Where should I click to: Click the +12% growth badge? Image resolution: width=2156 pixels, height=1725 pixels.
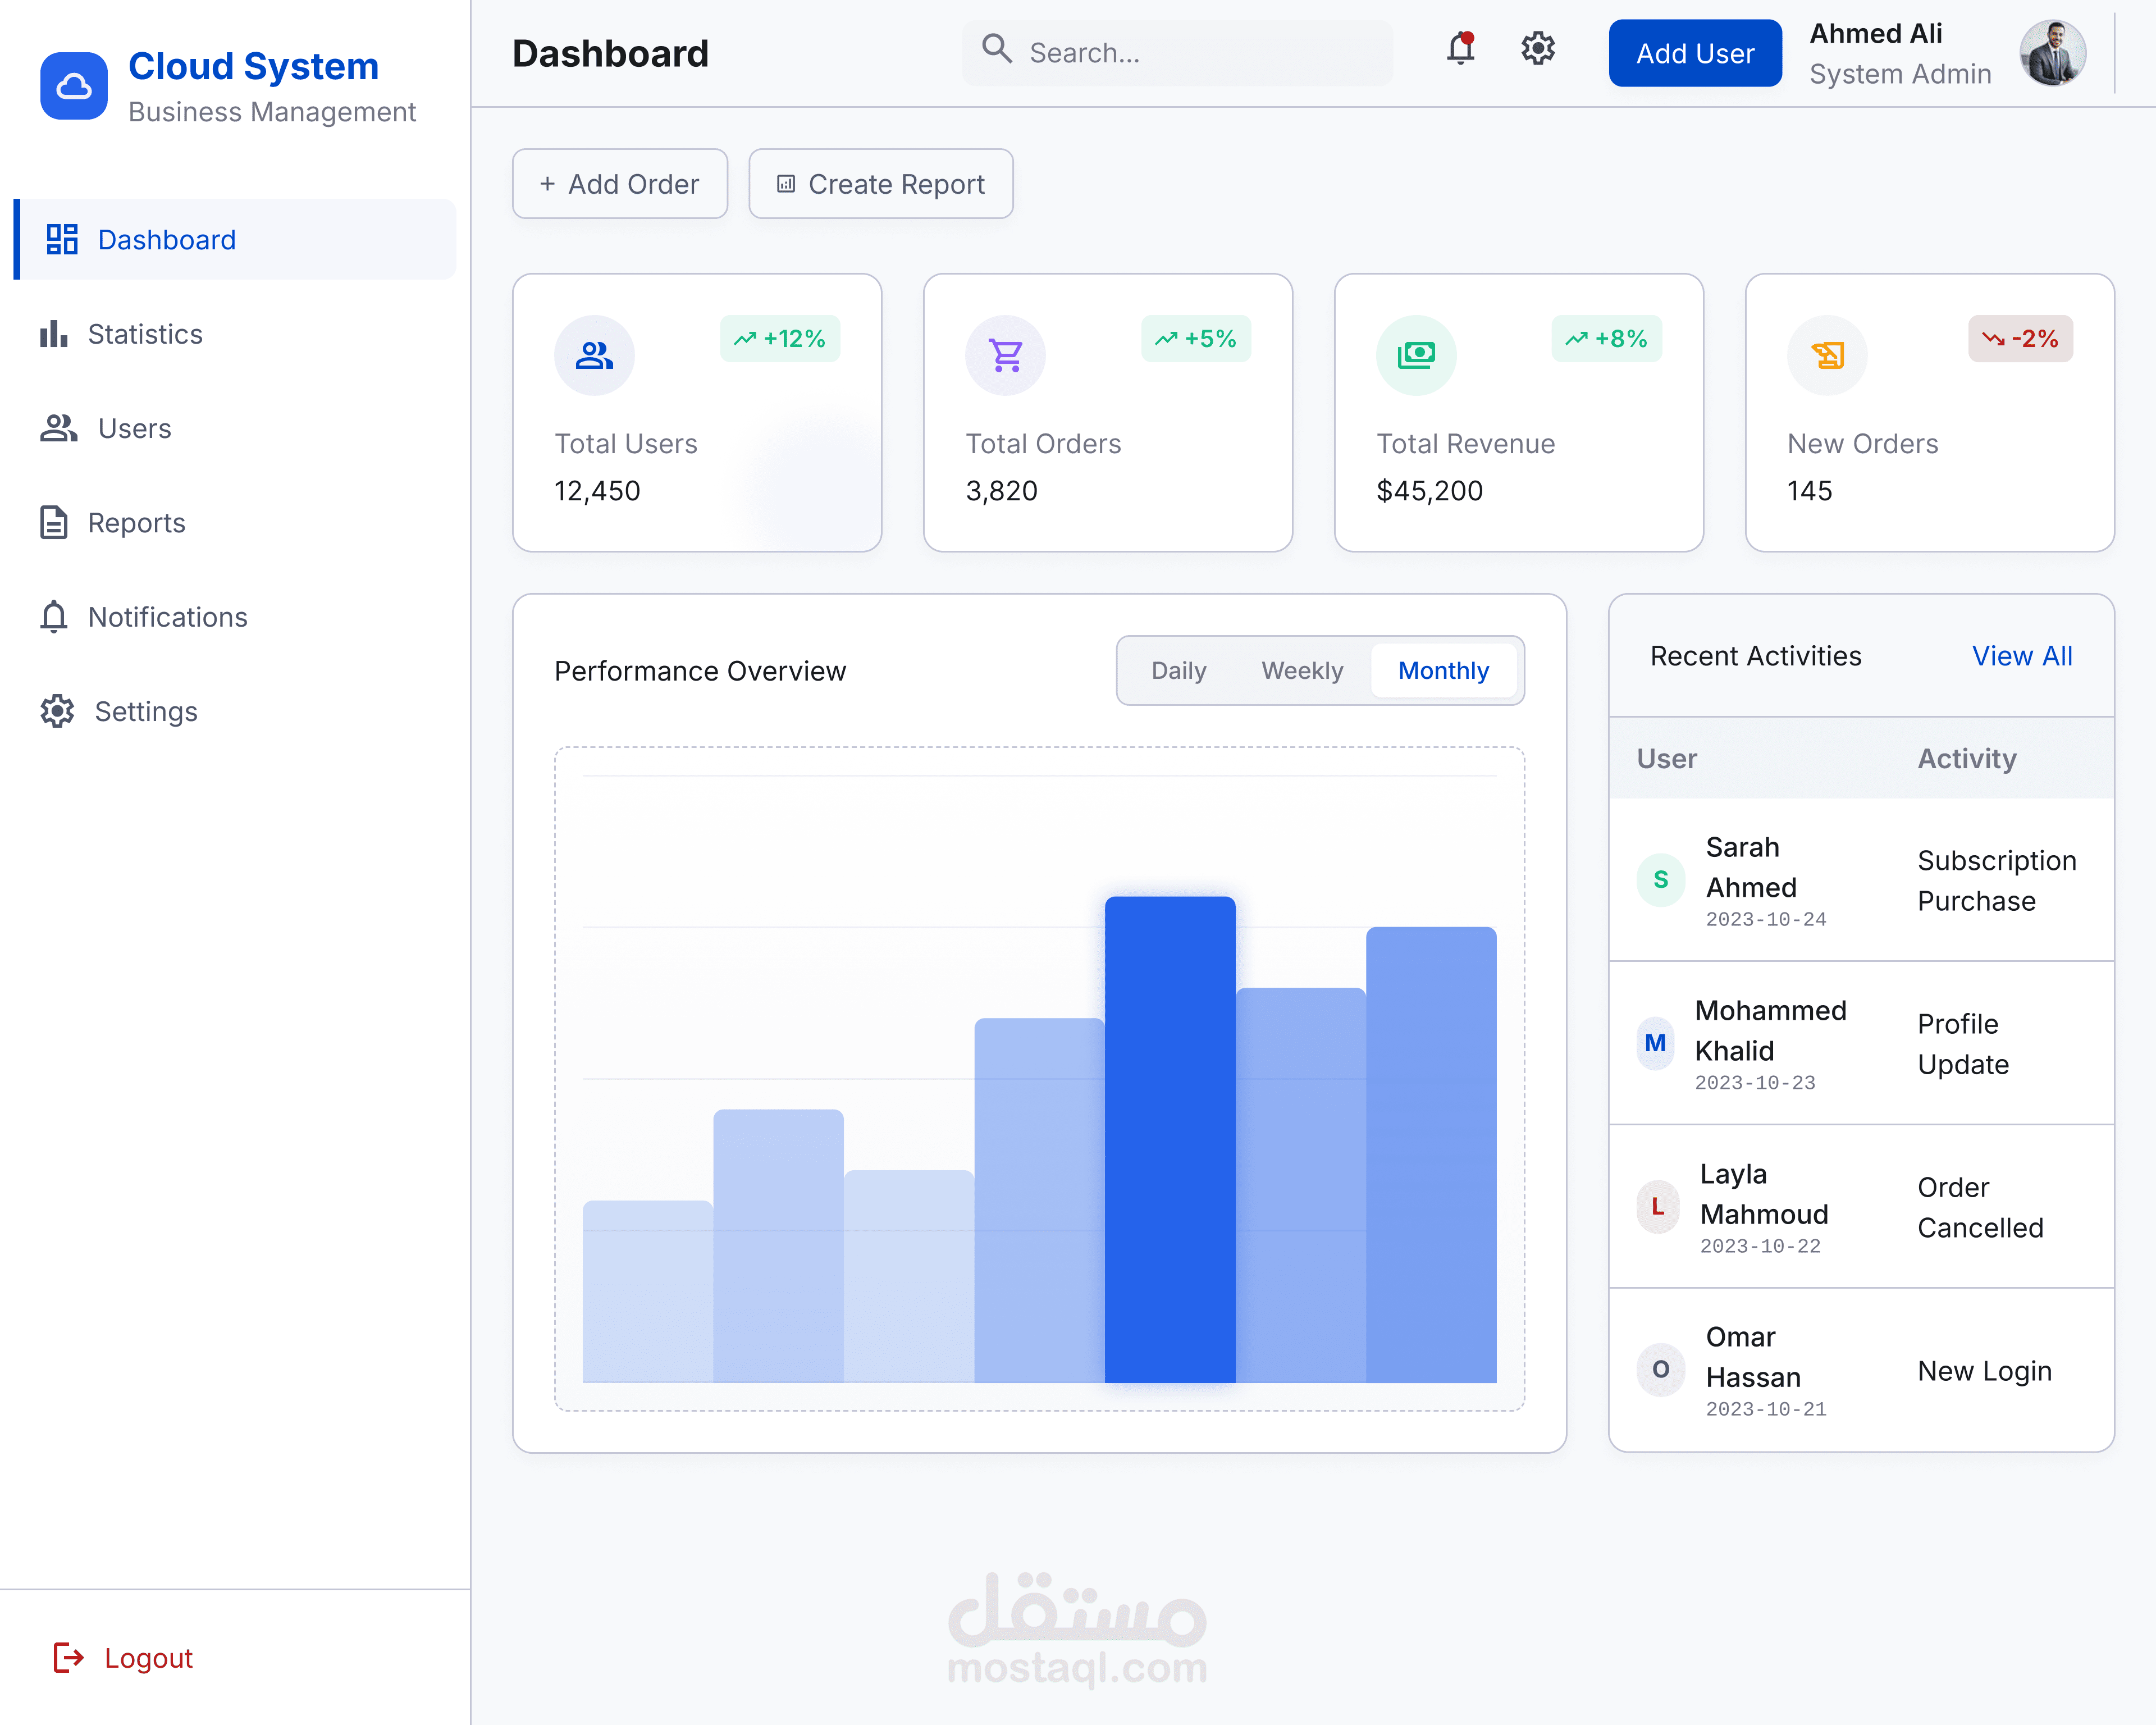point(780,339)
